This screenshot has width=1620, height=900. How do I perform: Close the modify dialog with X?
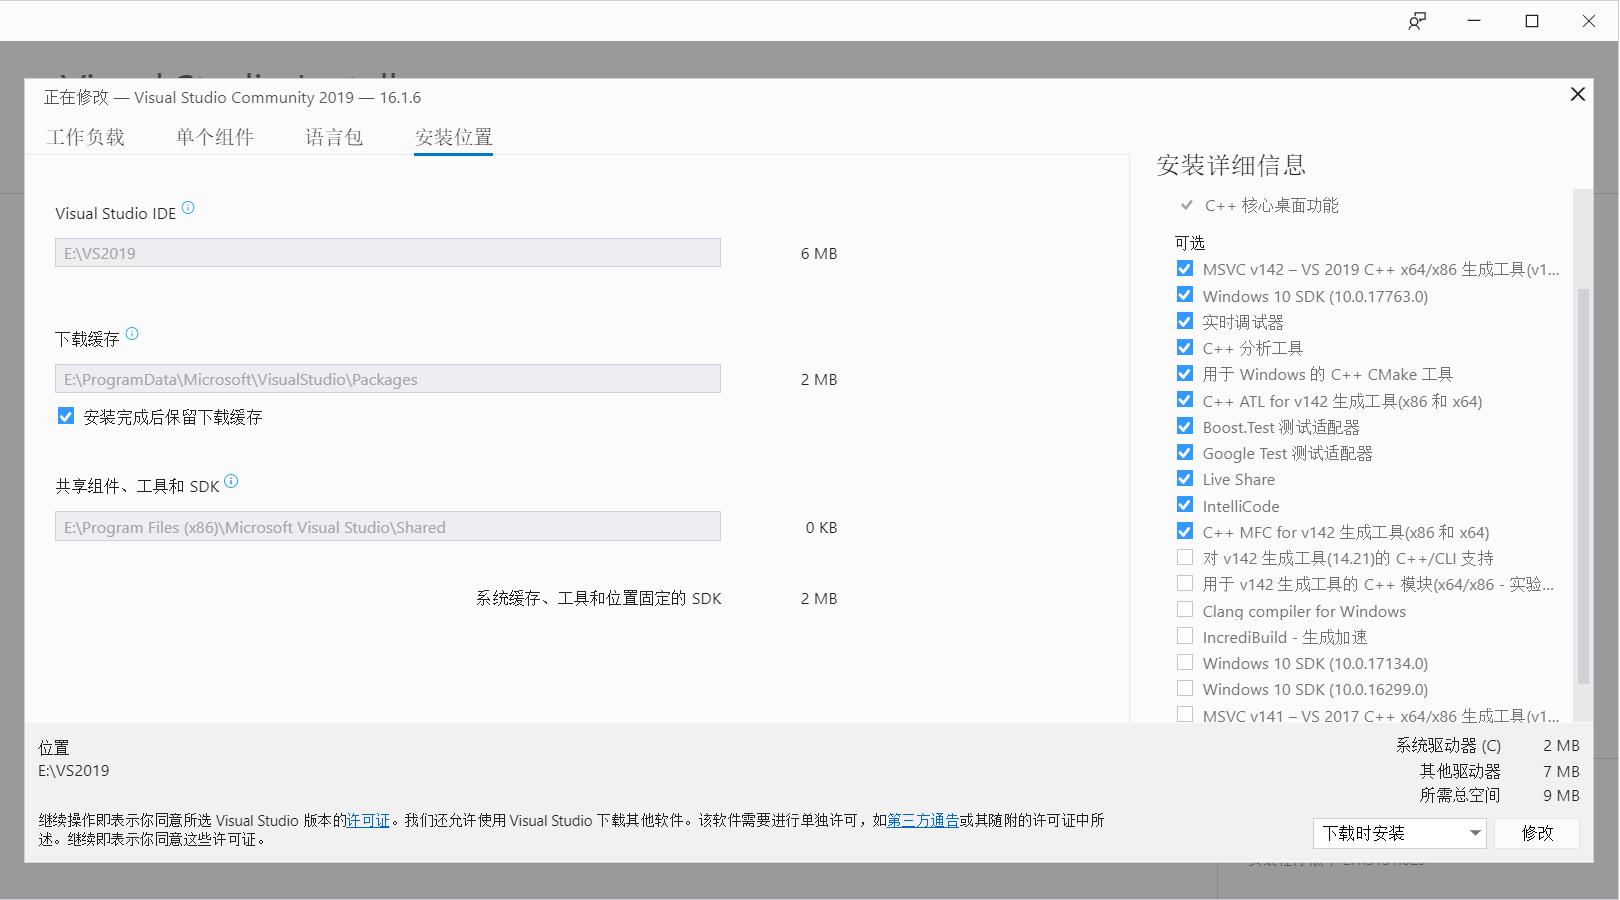tap(1578, 94)
